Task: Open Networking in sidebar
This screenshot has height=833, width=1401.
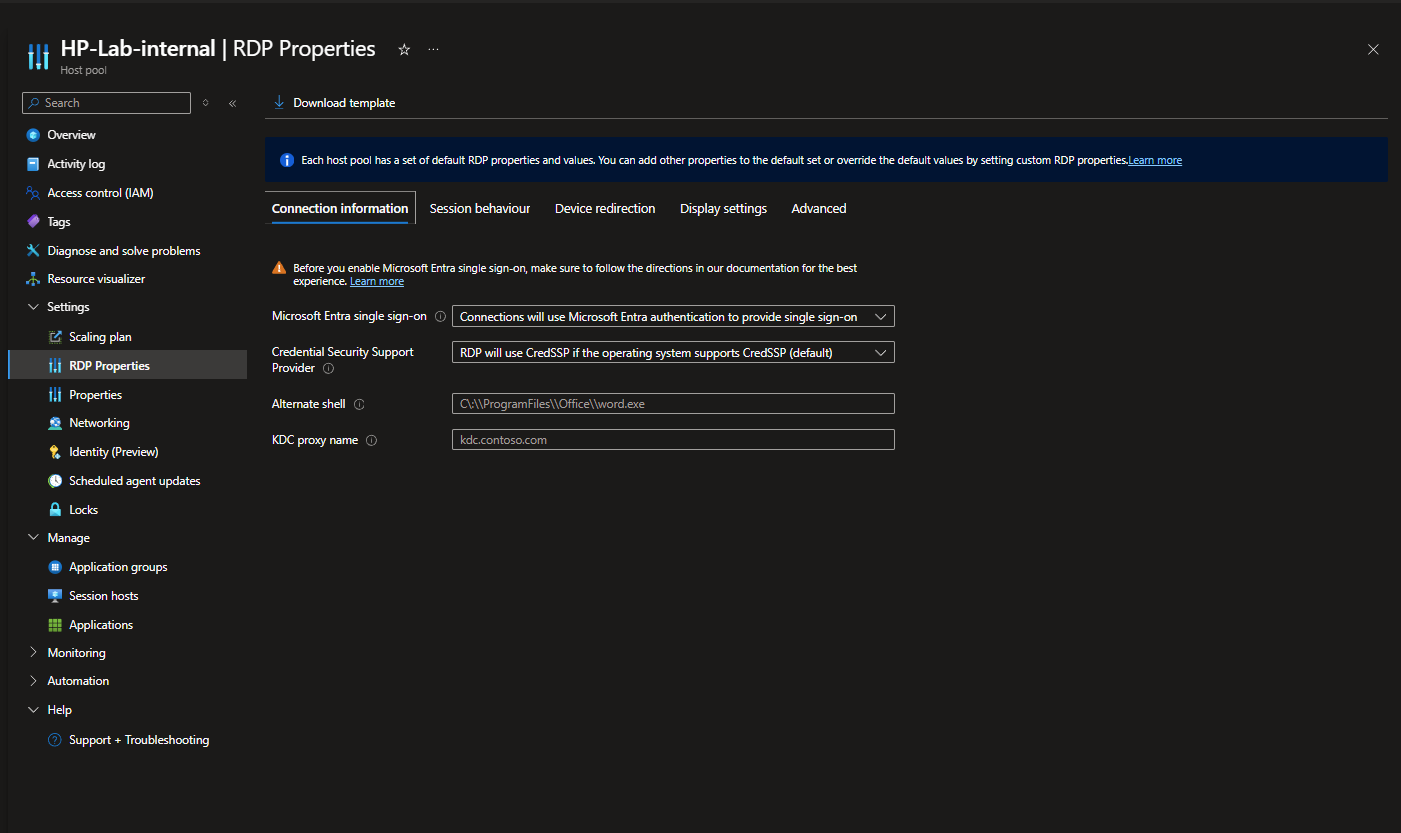Action: coord(99,423)
